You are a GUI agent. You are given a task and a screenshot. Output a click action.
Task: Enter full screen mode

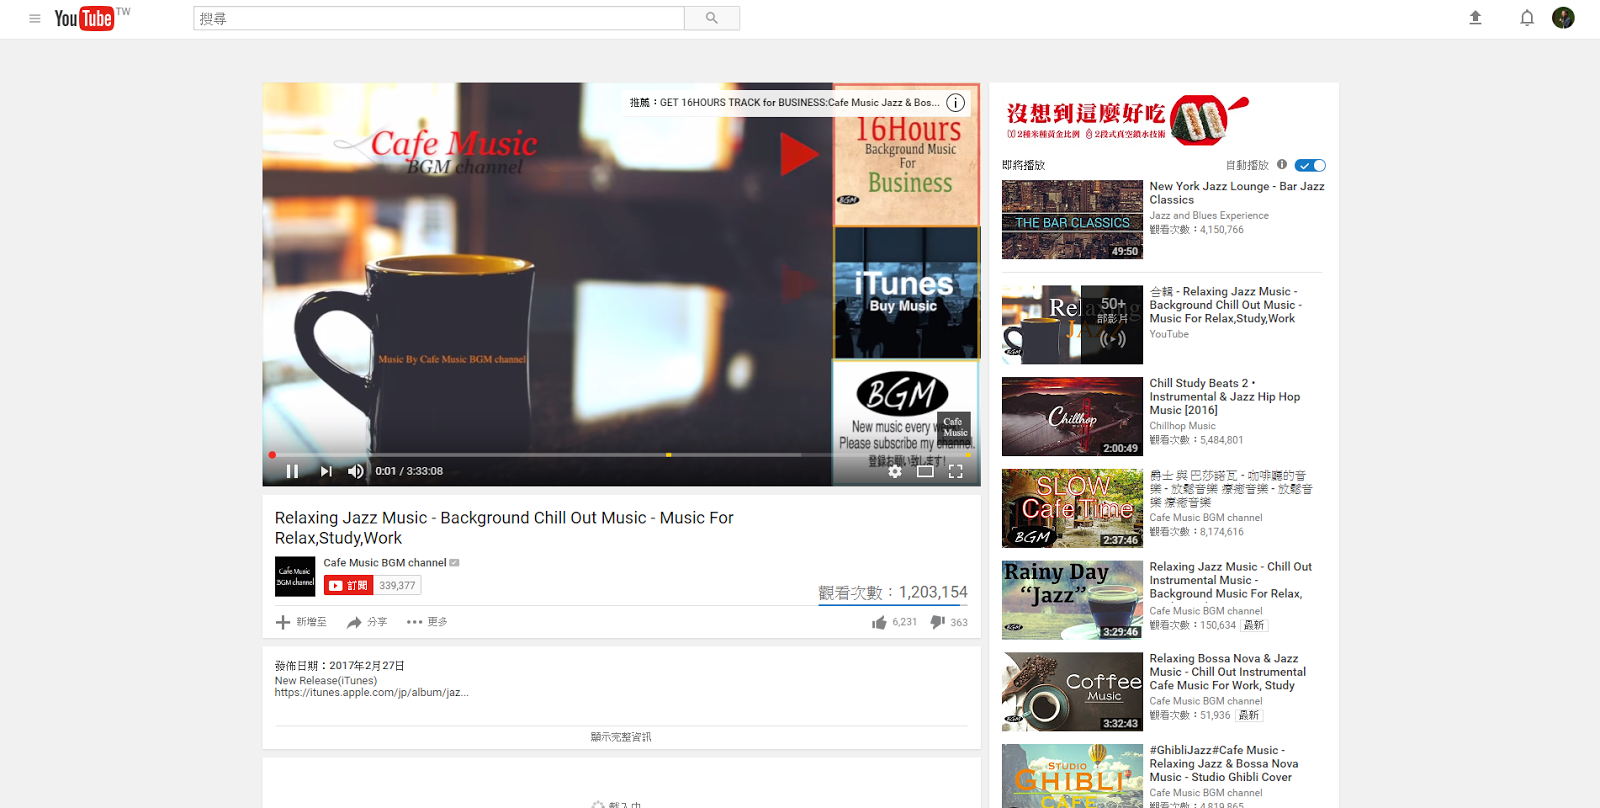pos(955,471)
